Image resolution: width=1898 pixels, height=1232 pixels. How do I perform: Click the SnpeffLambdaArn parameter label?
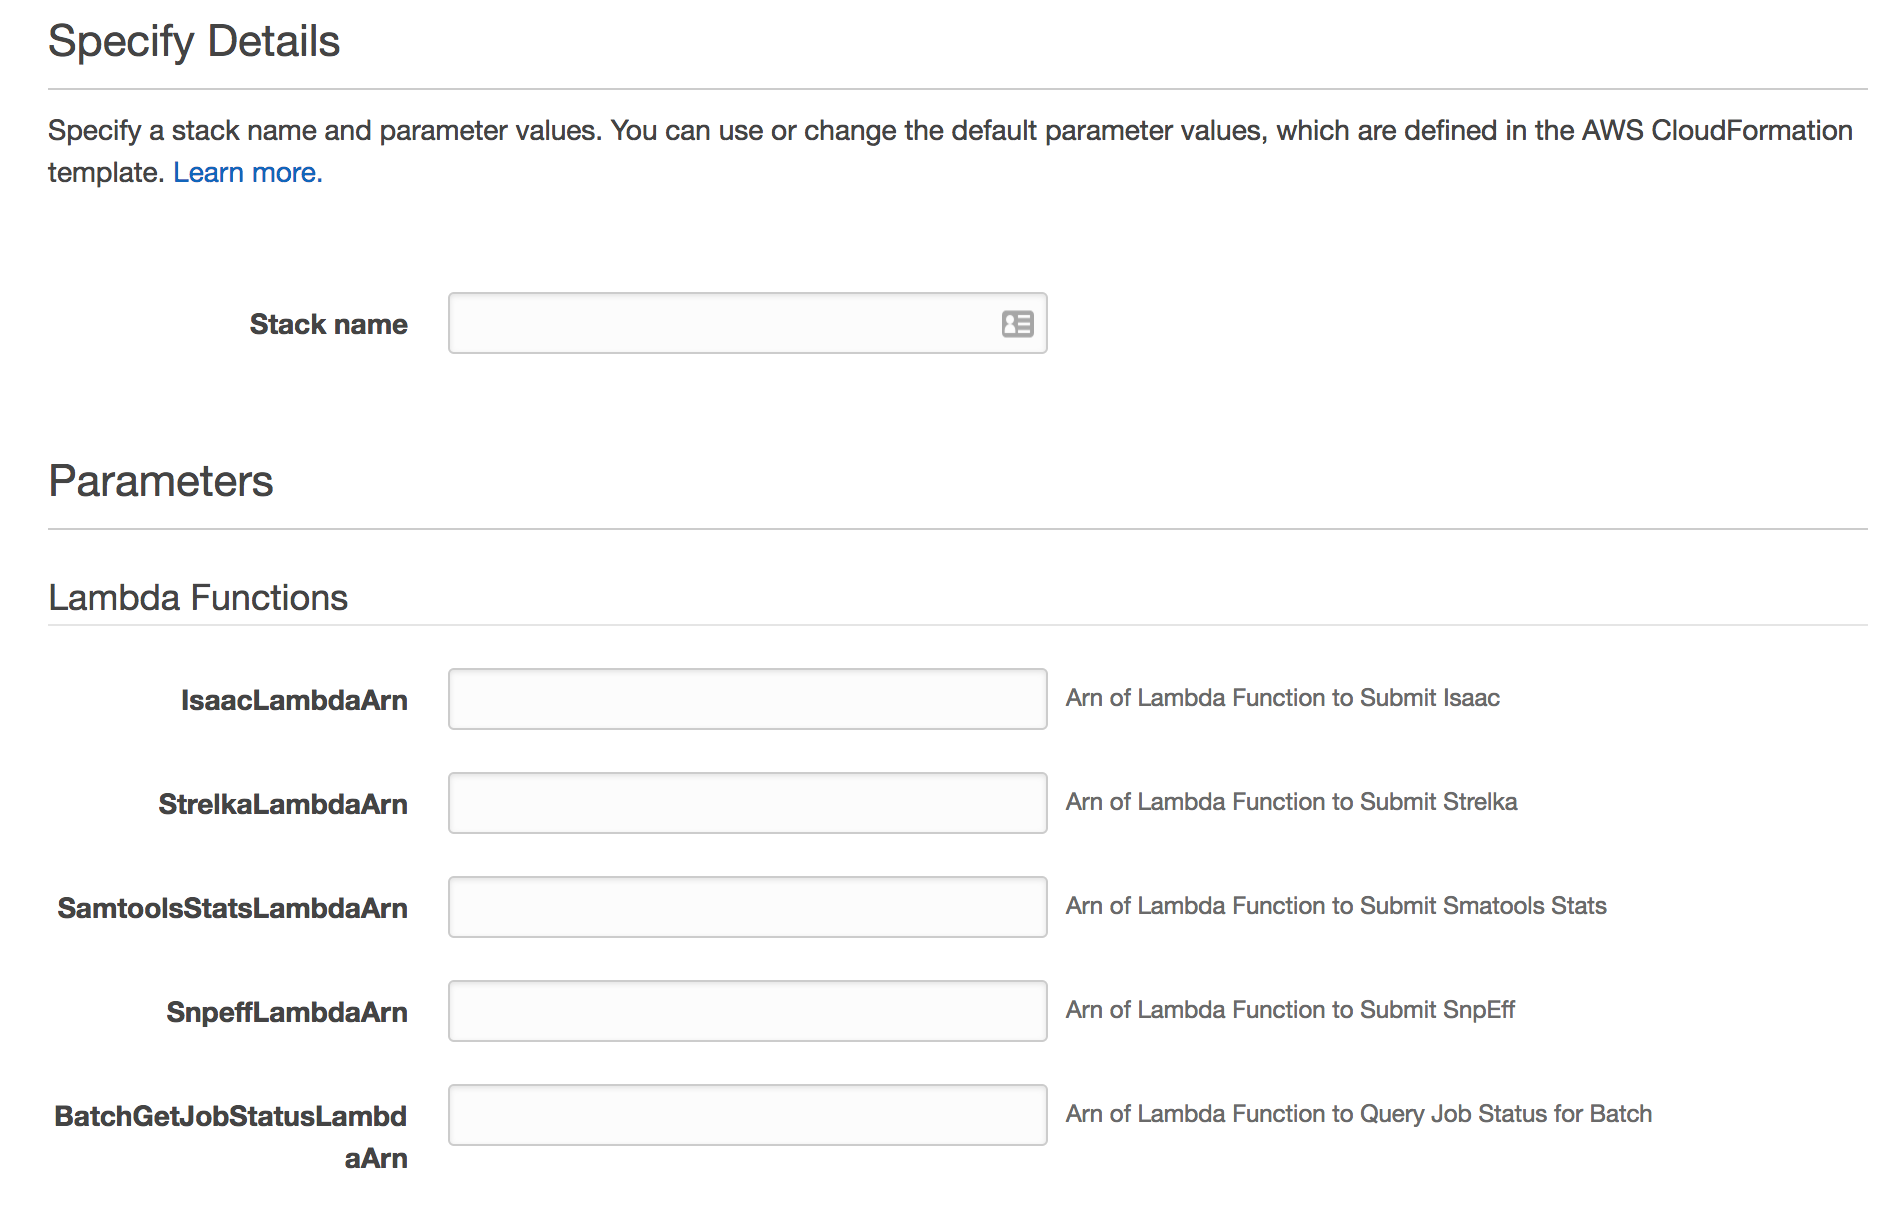287,1012
